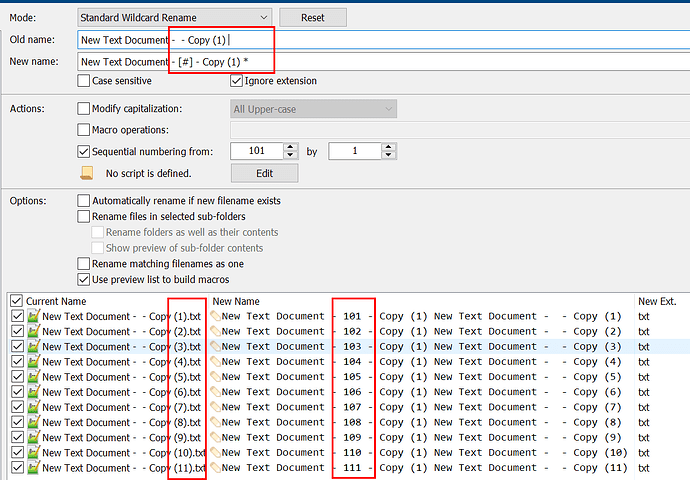The height and width of the screenshot is (480, 690).
Task: Uncheck the Copy (7).txt row checkbox
Action: [18, 407]
